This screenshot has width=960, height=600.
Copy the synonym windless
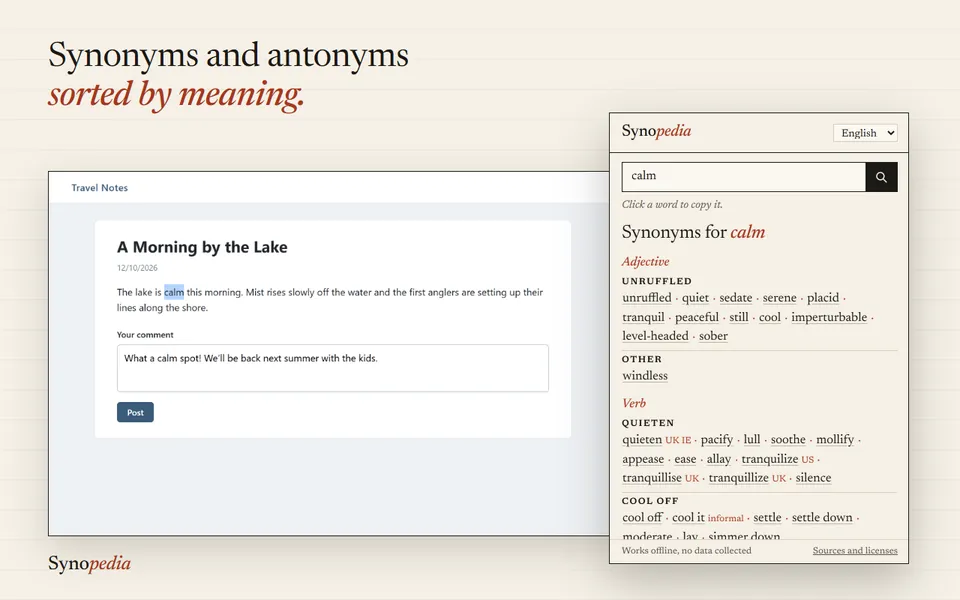click(645, 376)
